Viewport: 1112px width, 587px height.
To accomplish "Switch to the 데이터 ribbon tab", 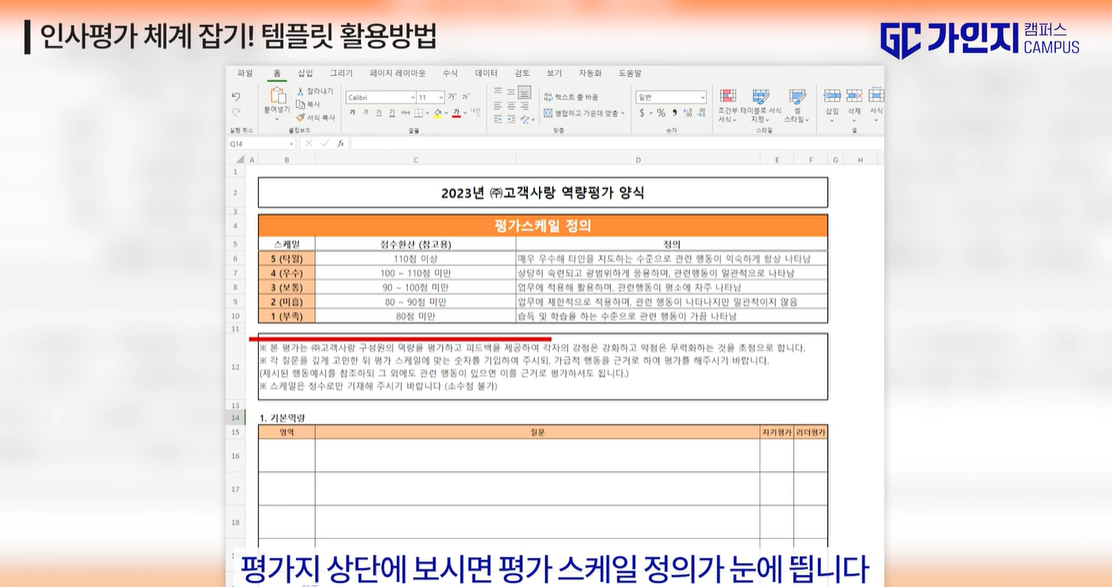I will click(x=486, y=73).
